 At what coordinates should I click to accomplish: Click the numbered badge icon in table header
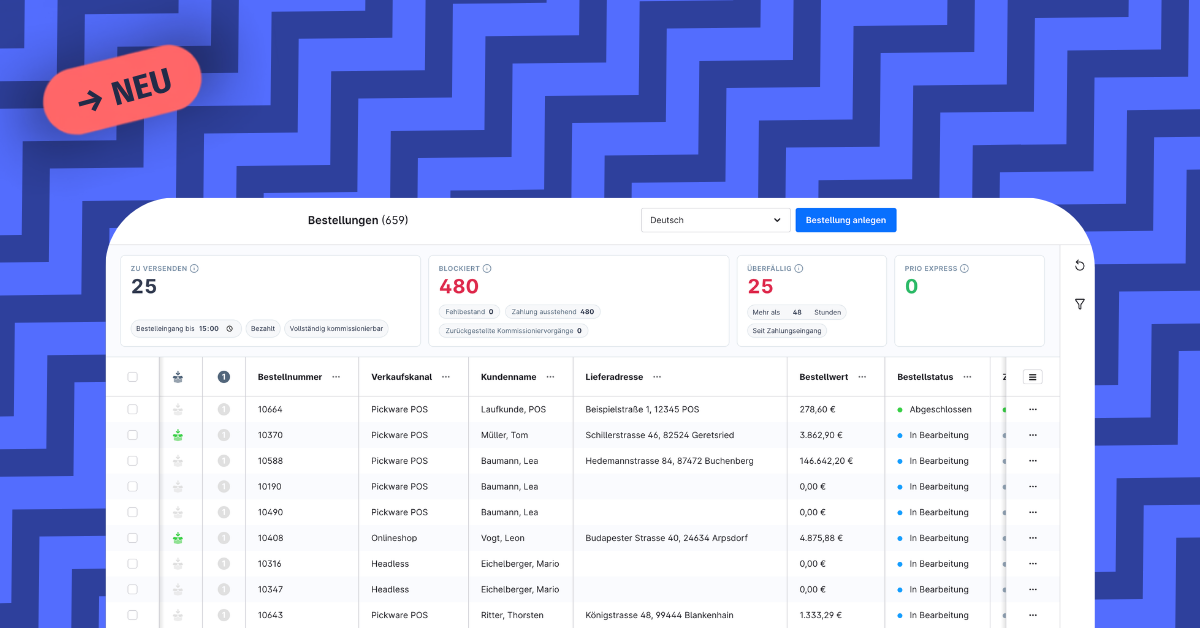click(224, 377)
